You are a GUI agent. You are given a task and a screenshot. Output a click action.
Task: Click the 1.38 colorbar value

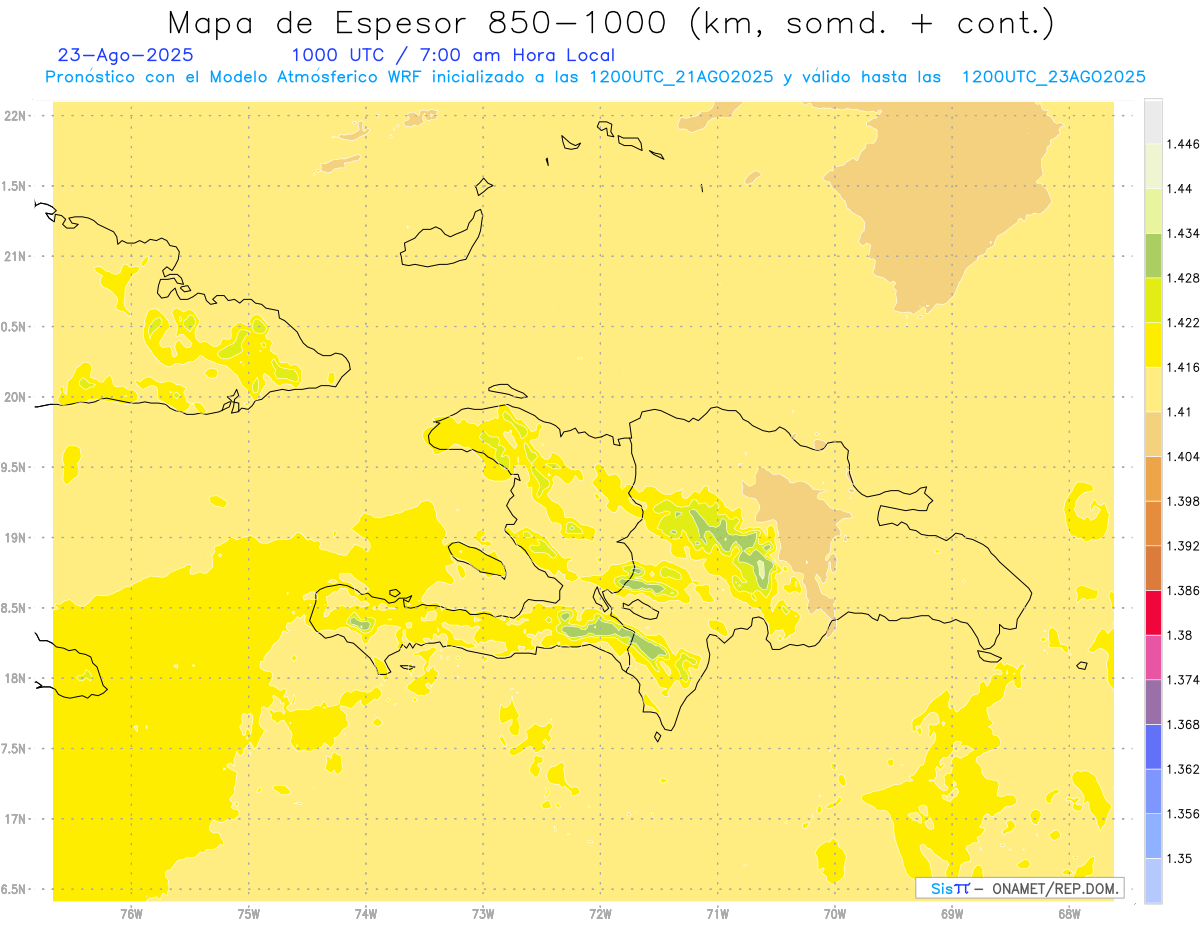pos(1179,635)
